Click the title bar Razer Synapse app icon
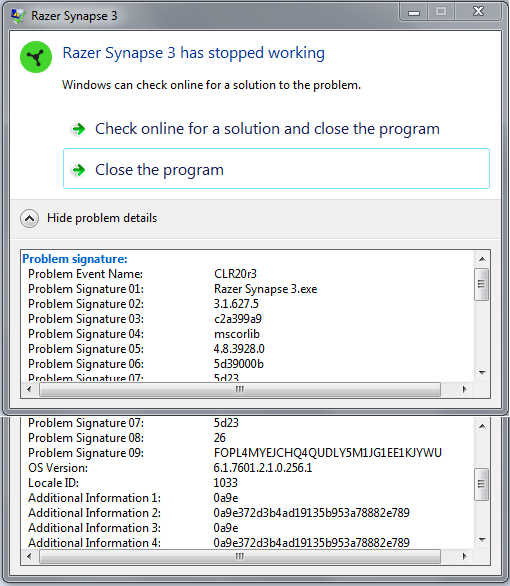The height and width of the screenshot is (586, 510). [x=18, y=16]
